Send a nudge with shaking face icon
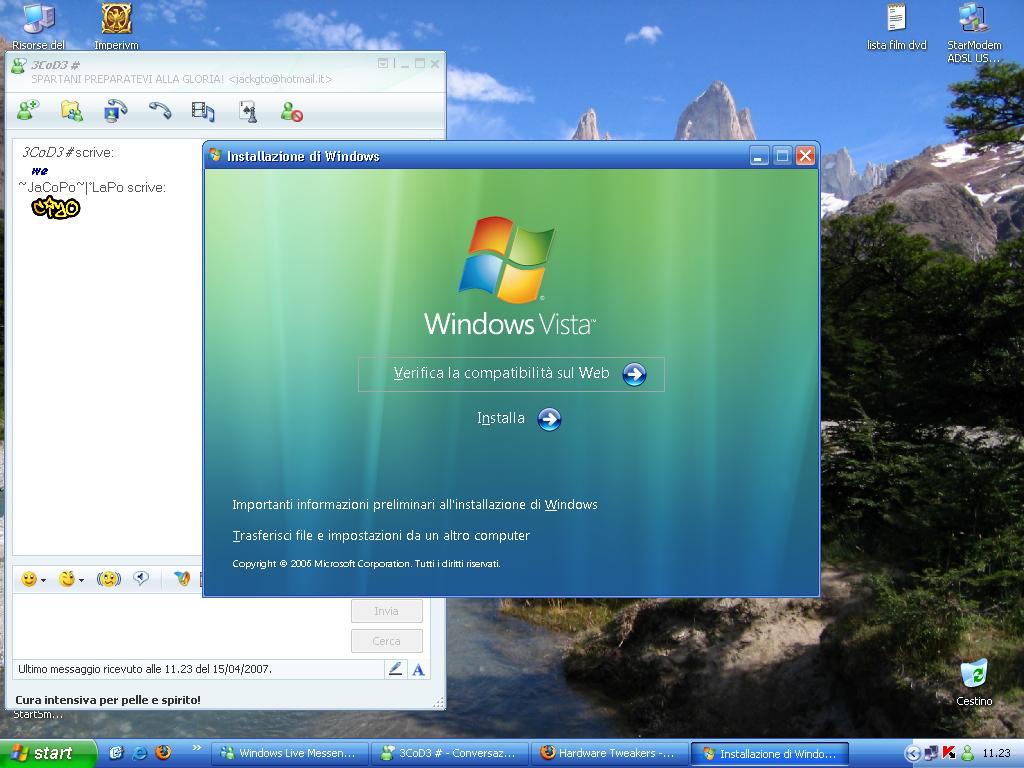 pyautogui.click(x=108, y=579)
